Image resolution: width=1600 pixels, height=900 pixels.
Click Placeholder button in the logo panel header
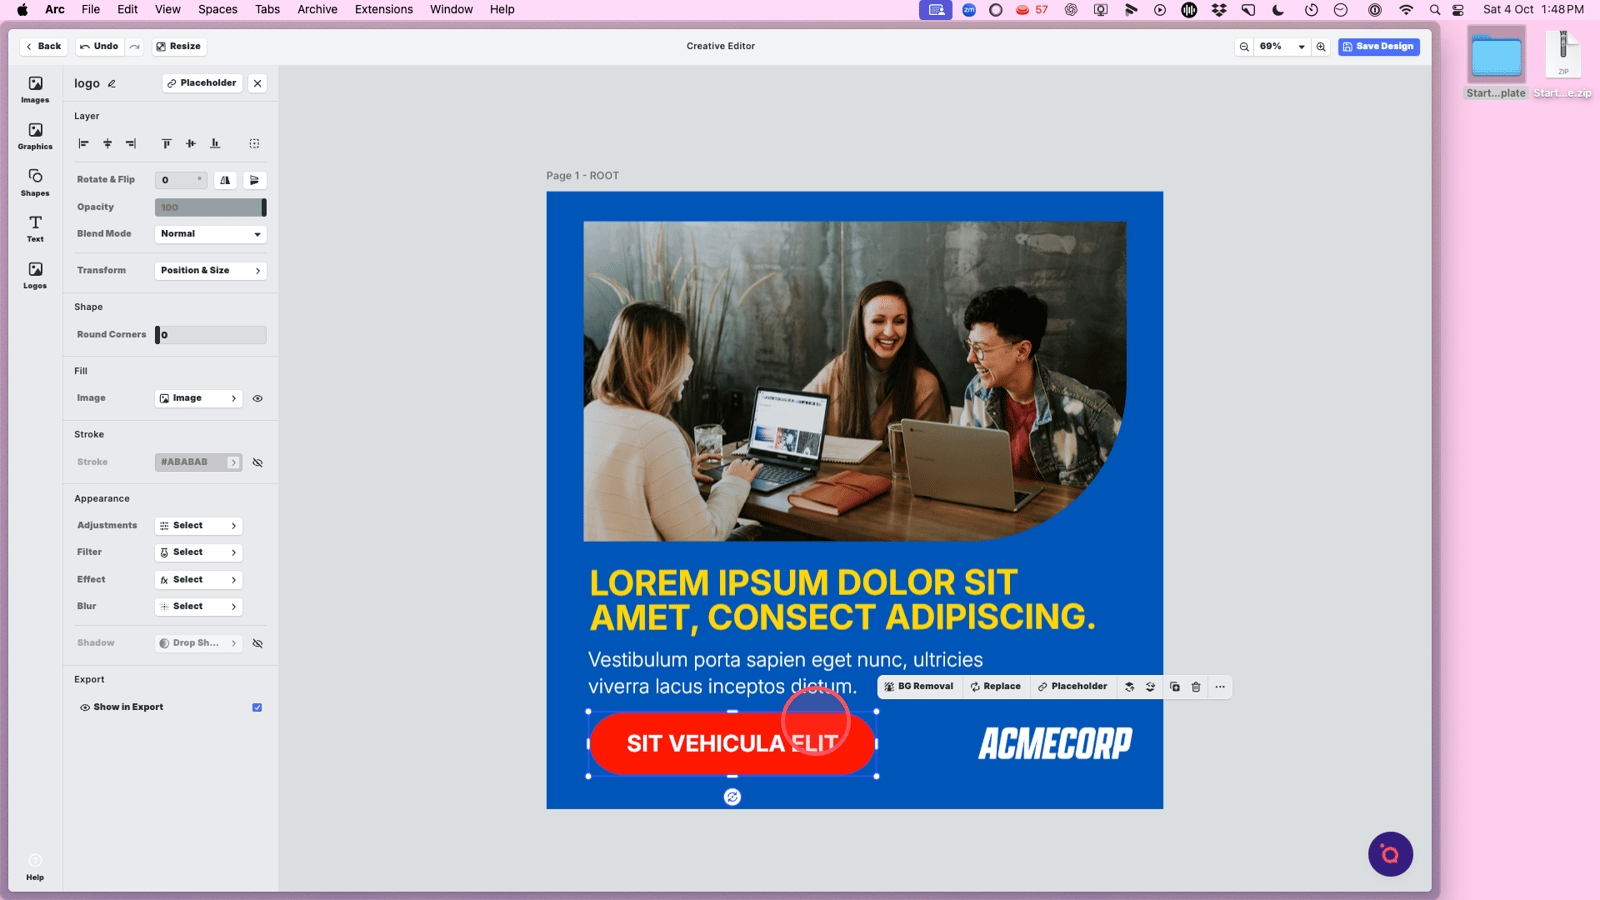pyautogui.click(x=202, y=84)
